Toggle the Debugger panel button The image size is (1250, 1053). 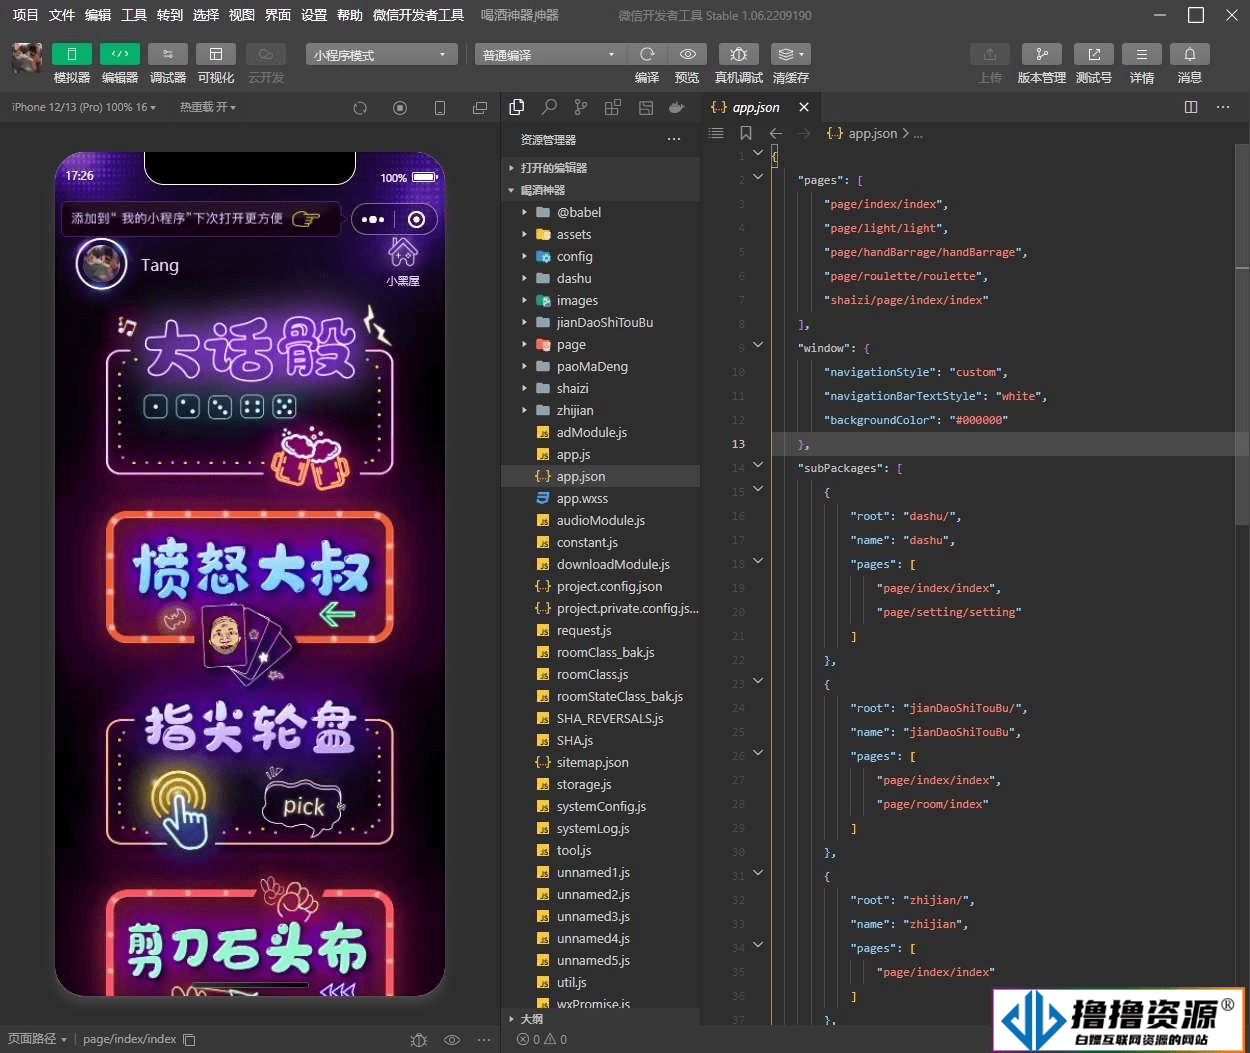168,54
